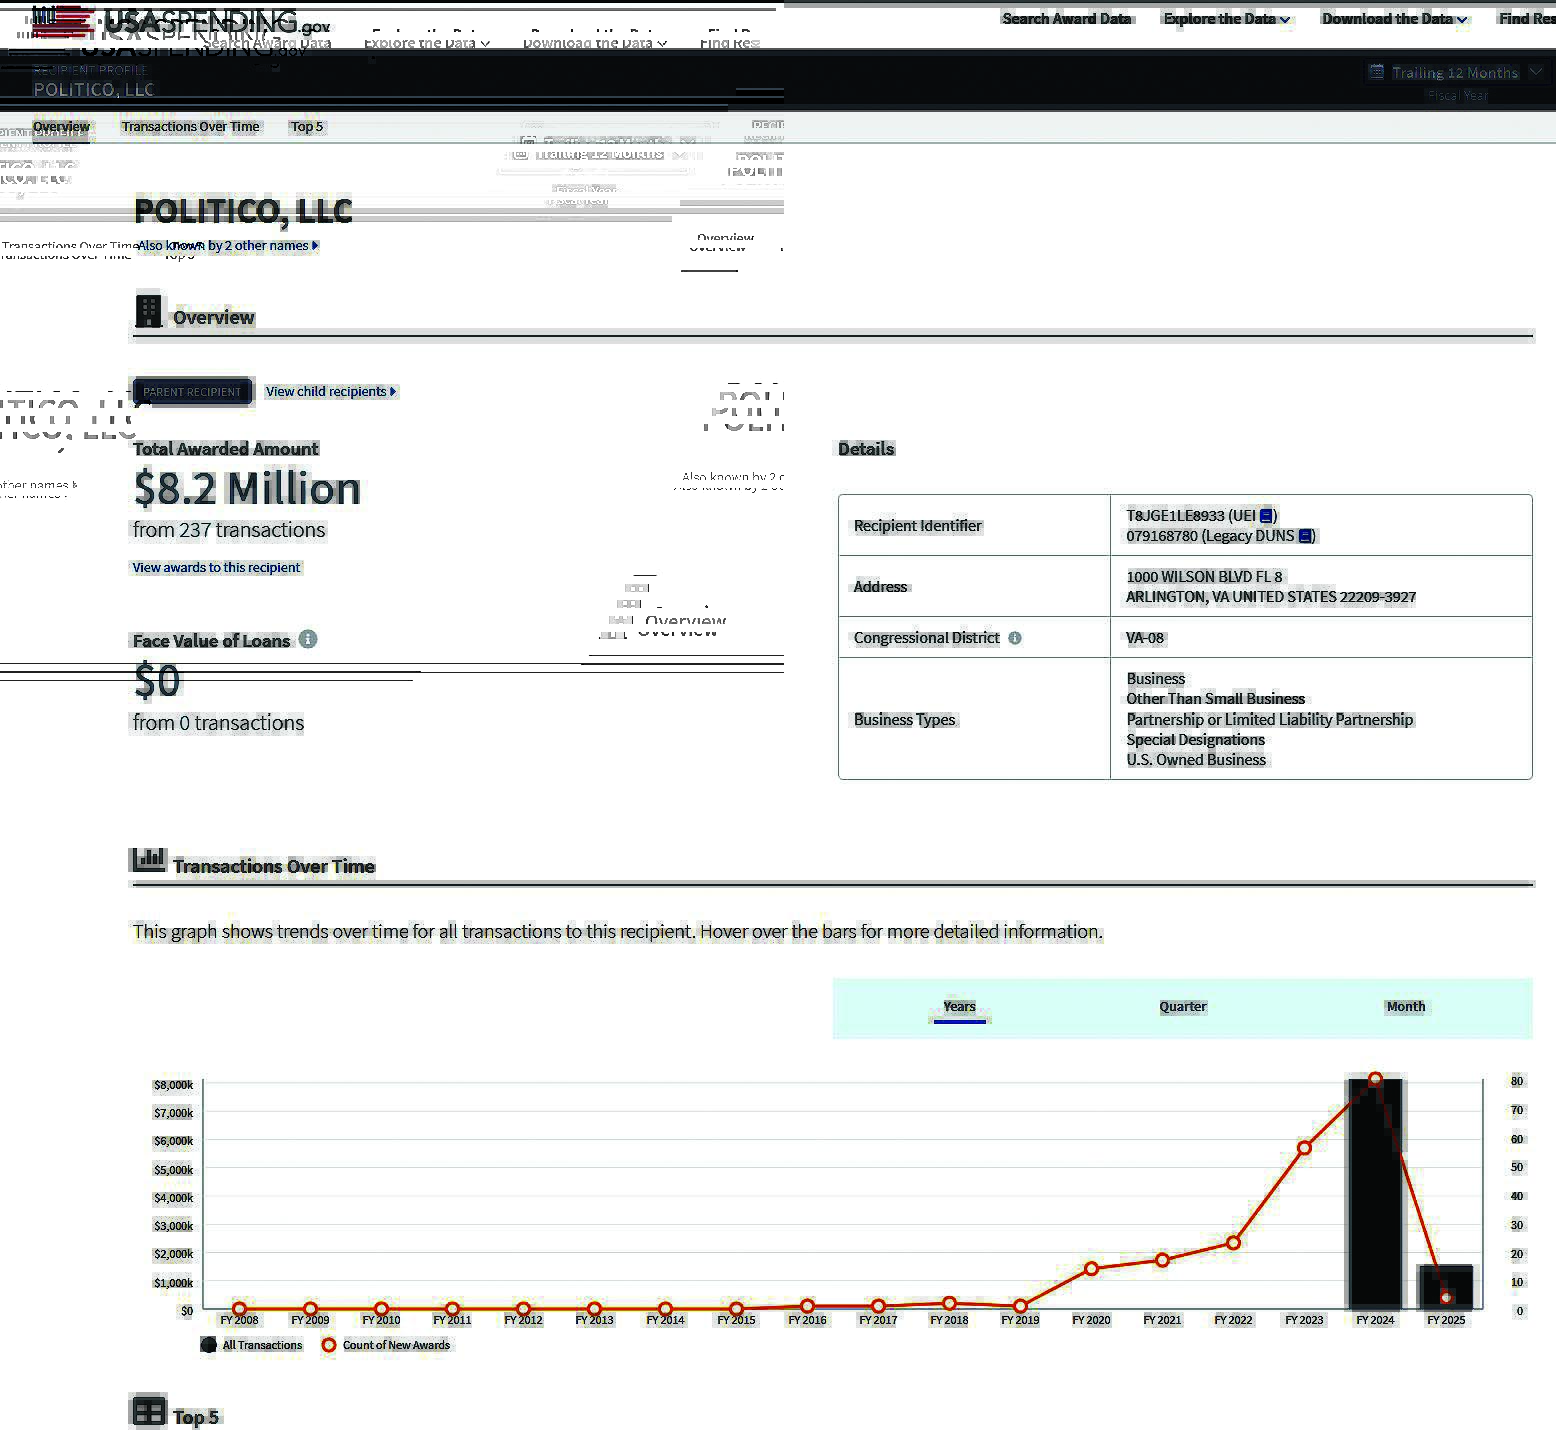Click the 'from 0 transactions' loans text
This screenshot has height=1430, width=1556.
pos(218,723)
